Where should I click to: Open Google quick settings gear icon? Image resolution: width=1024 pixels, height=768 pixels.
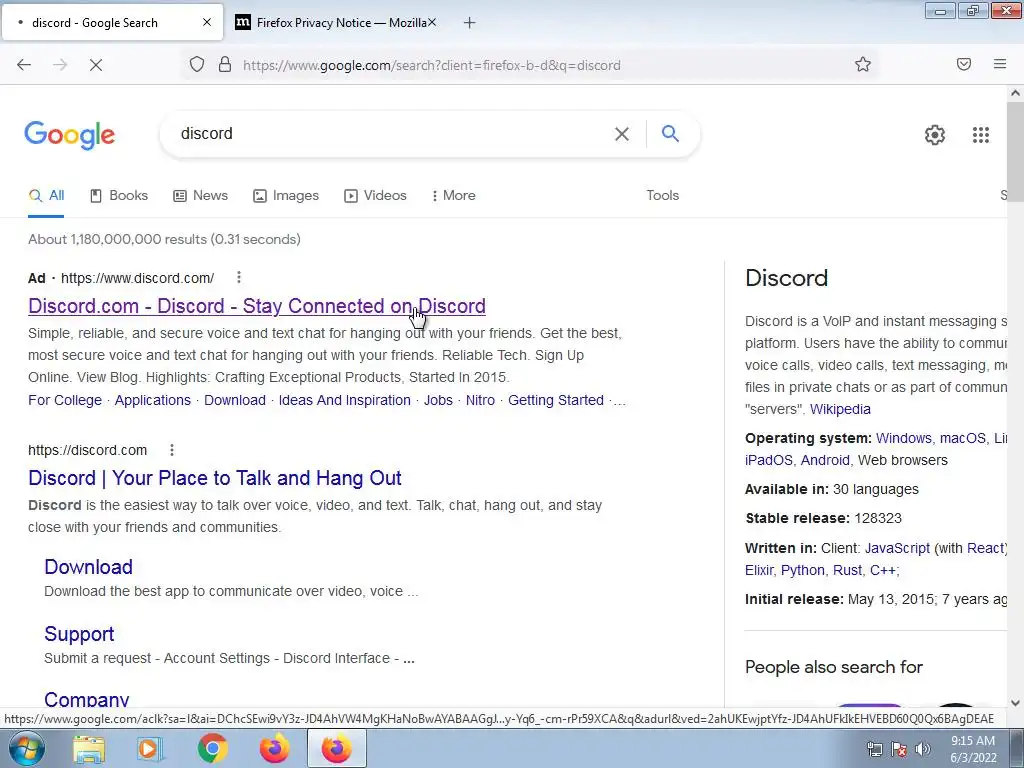[x=935, y=135]
